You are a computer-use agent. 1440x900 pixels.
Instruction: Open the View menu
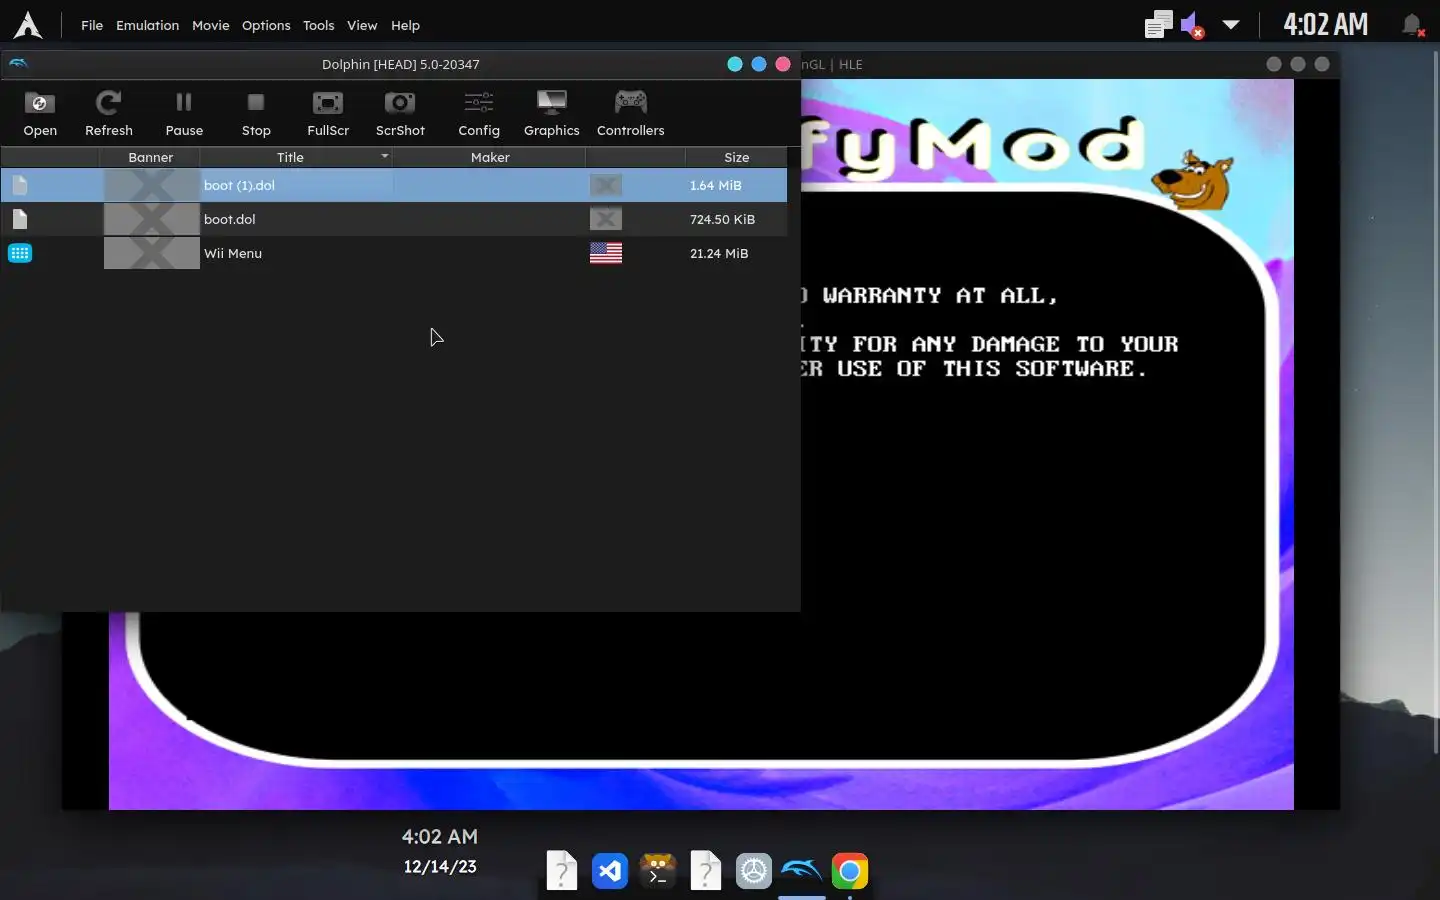click(362, 25)
